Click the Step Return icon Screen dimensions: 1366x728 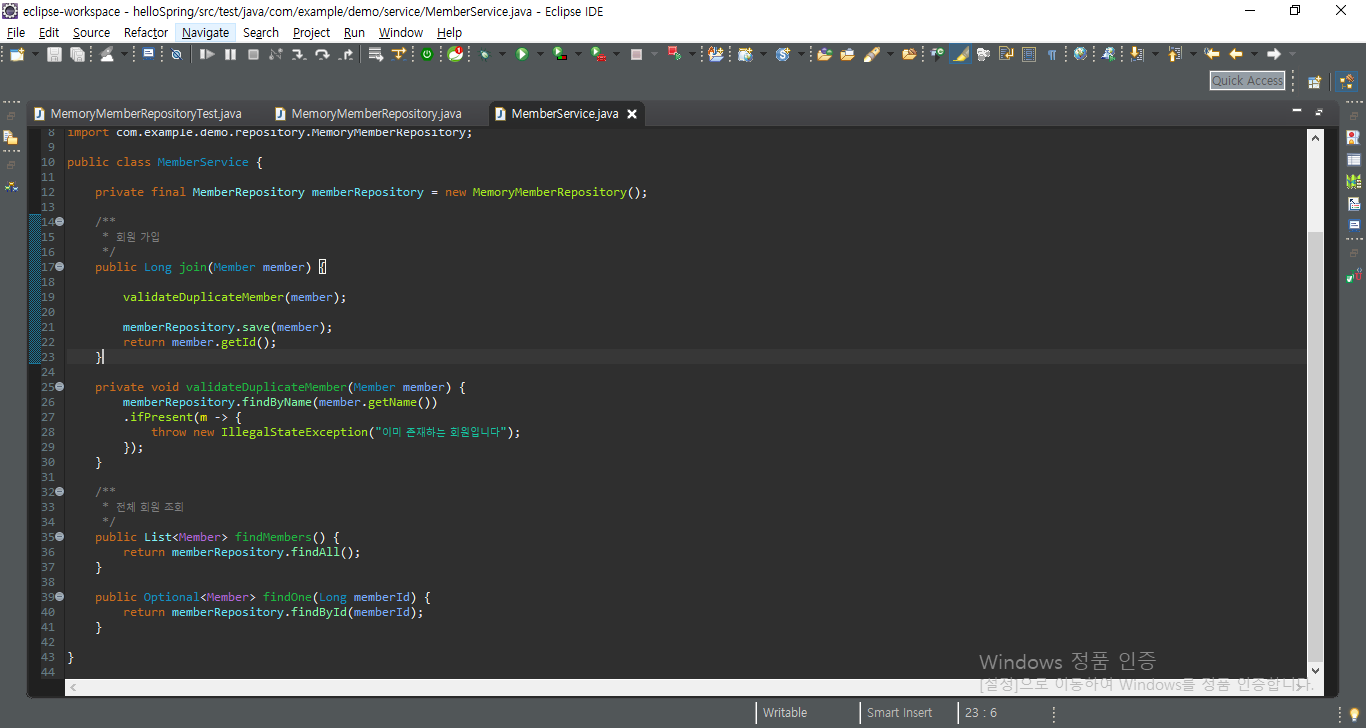(346, 54)
